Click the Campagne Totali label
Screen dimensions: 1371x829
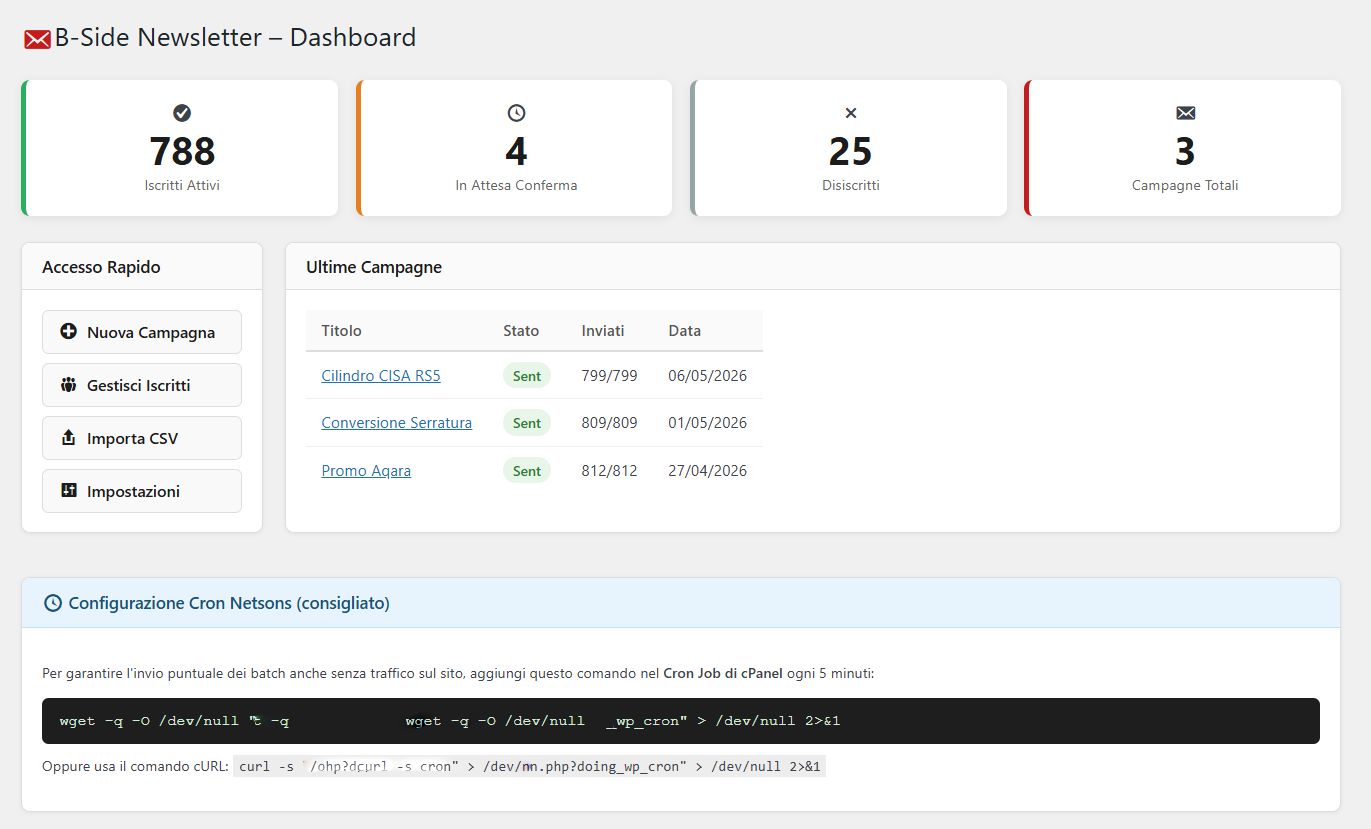pyautogui.click(x=1185, y=185)
